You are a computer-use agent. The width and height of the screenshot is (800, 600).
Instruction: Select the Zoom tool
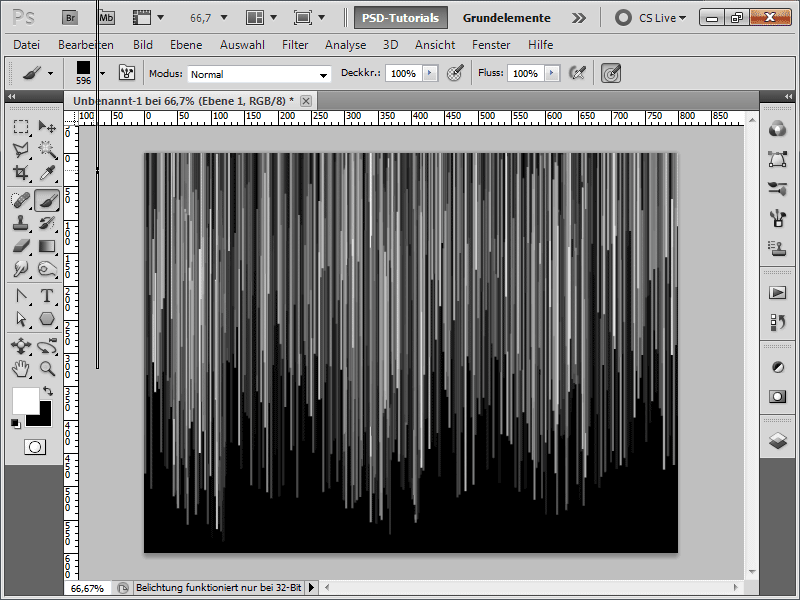47,368
